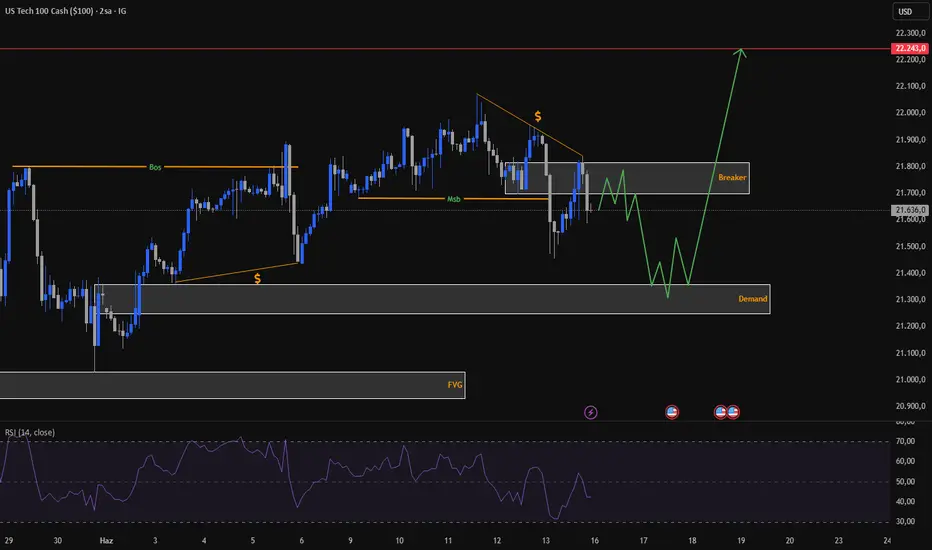Select the orange $ marker near the upper trendline
The height and width of the screenshot is (550, 932).
pos(538,116)
